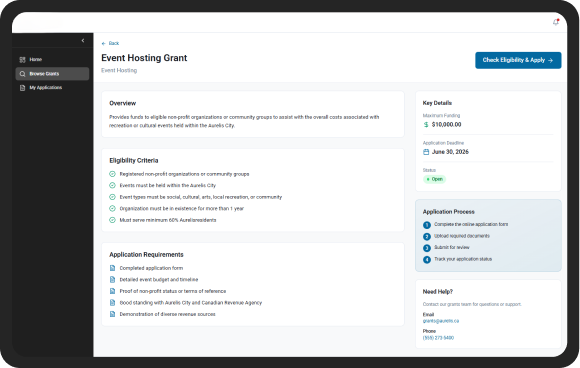Click Events must be held within Aurelis City

(x=168, y=185)
